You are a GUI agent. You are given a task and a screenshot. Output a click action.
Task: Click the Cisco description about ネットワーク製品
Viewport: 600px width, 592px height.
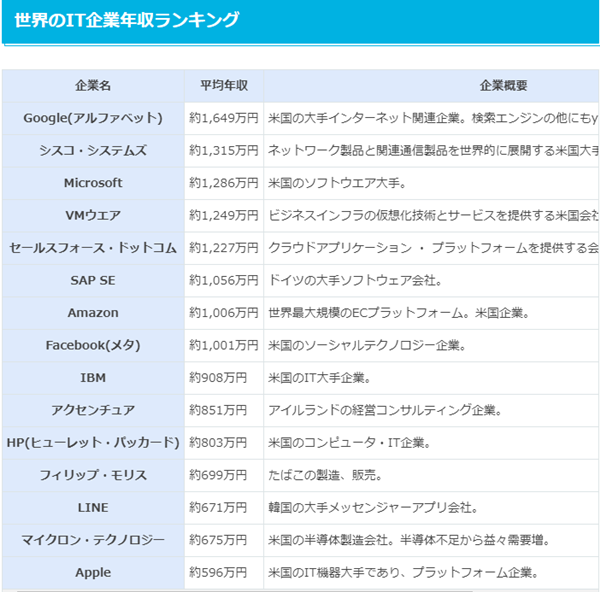[x=433, y=151]
